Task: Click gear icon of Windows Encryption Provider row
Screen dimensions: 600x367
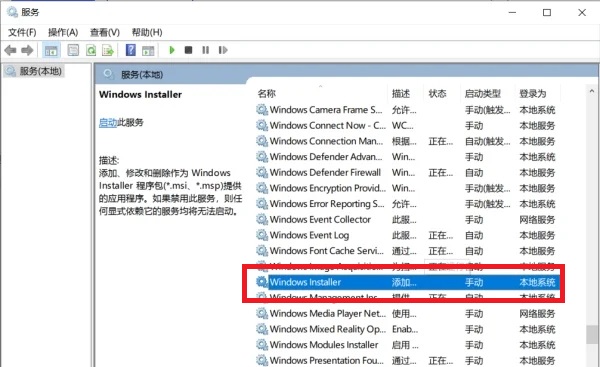Action: [x=262, y=188]
